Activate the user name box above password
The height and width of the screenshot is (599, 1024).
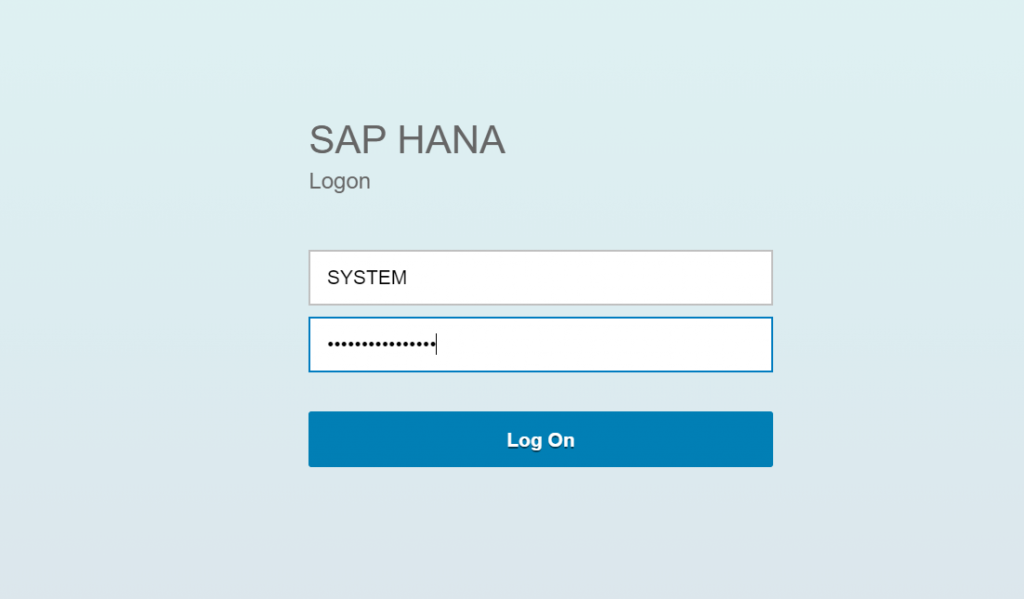click(x=540, y=278)
